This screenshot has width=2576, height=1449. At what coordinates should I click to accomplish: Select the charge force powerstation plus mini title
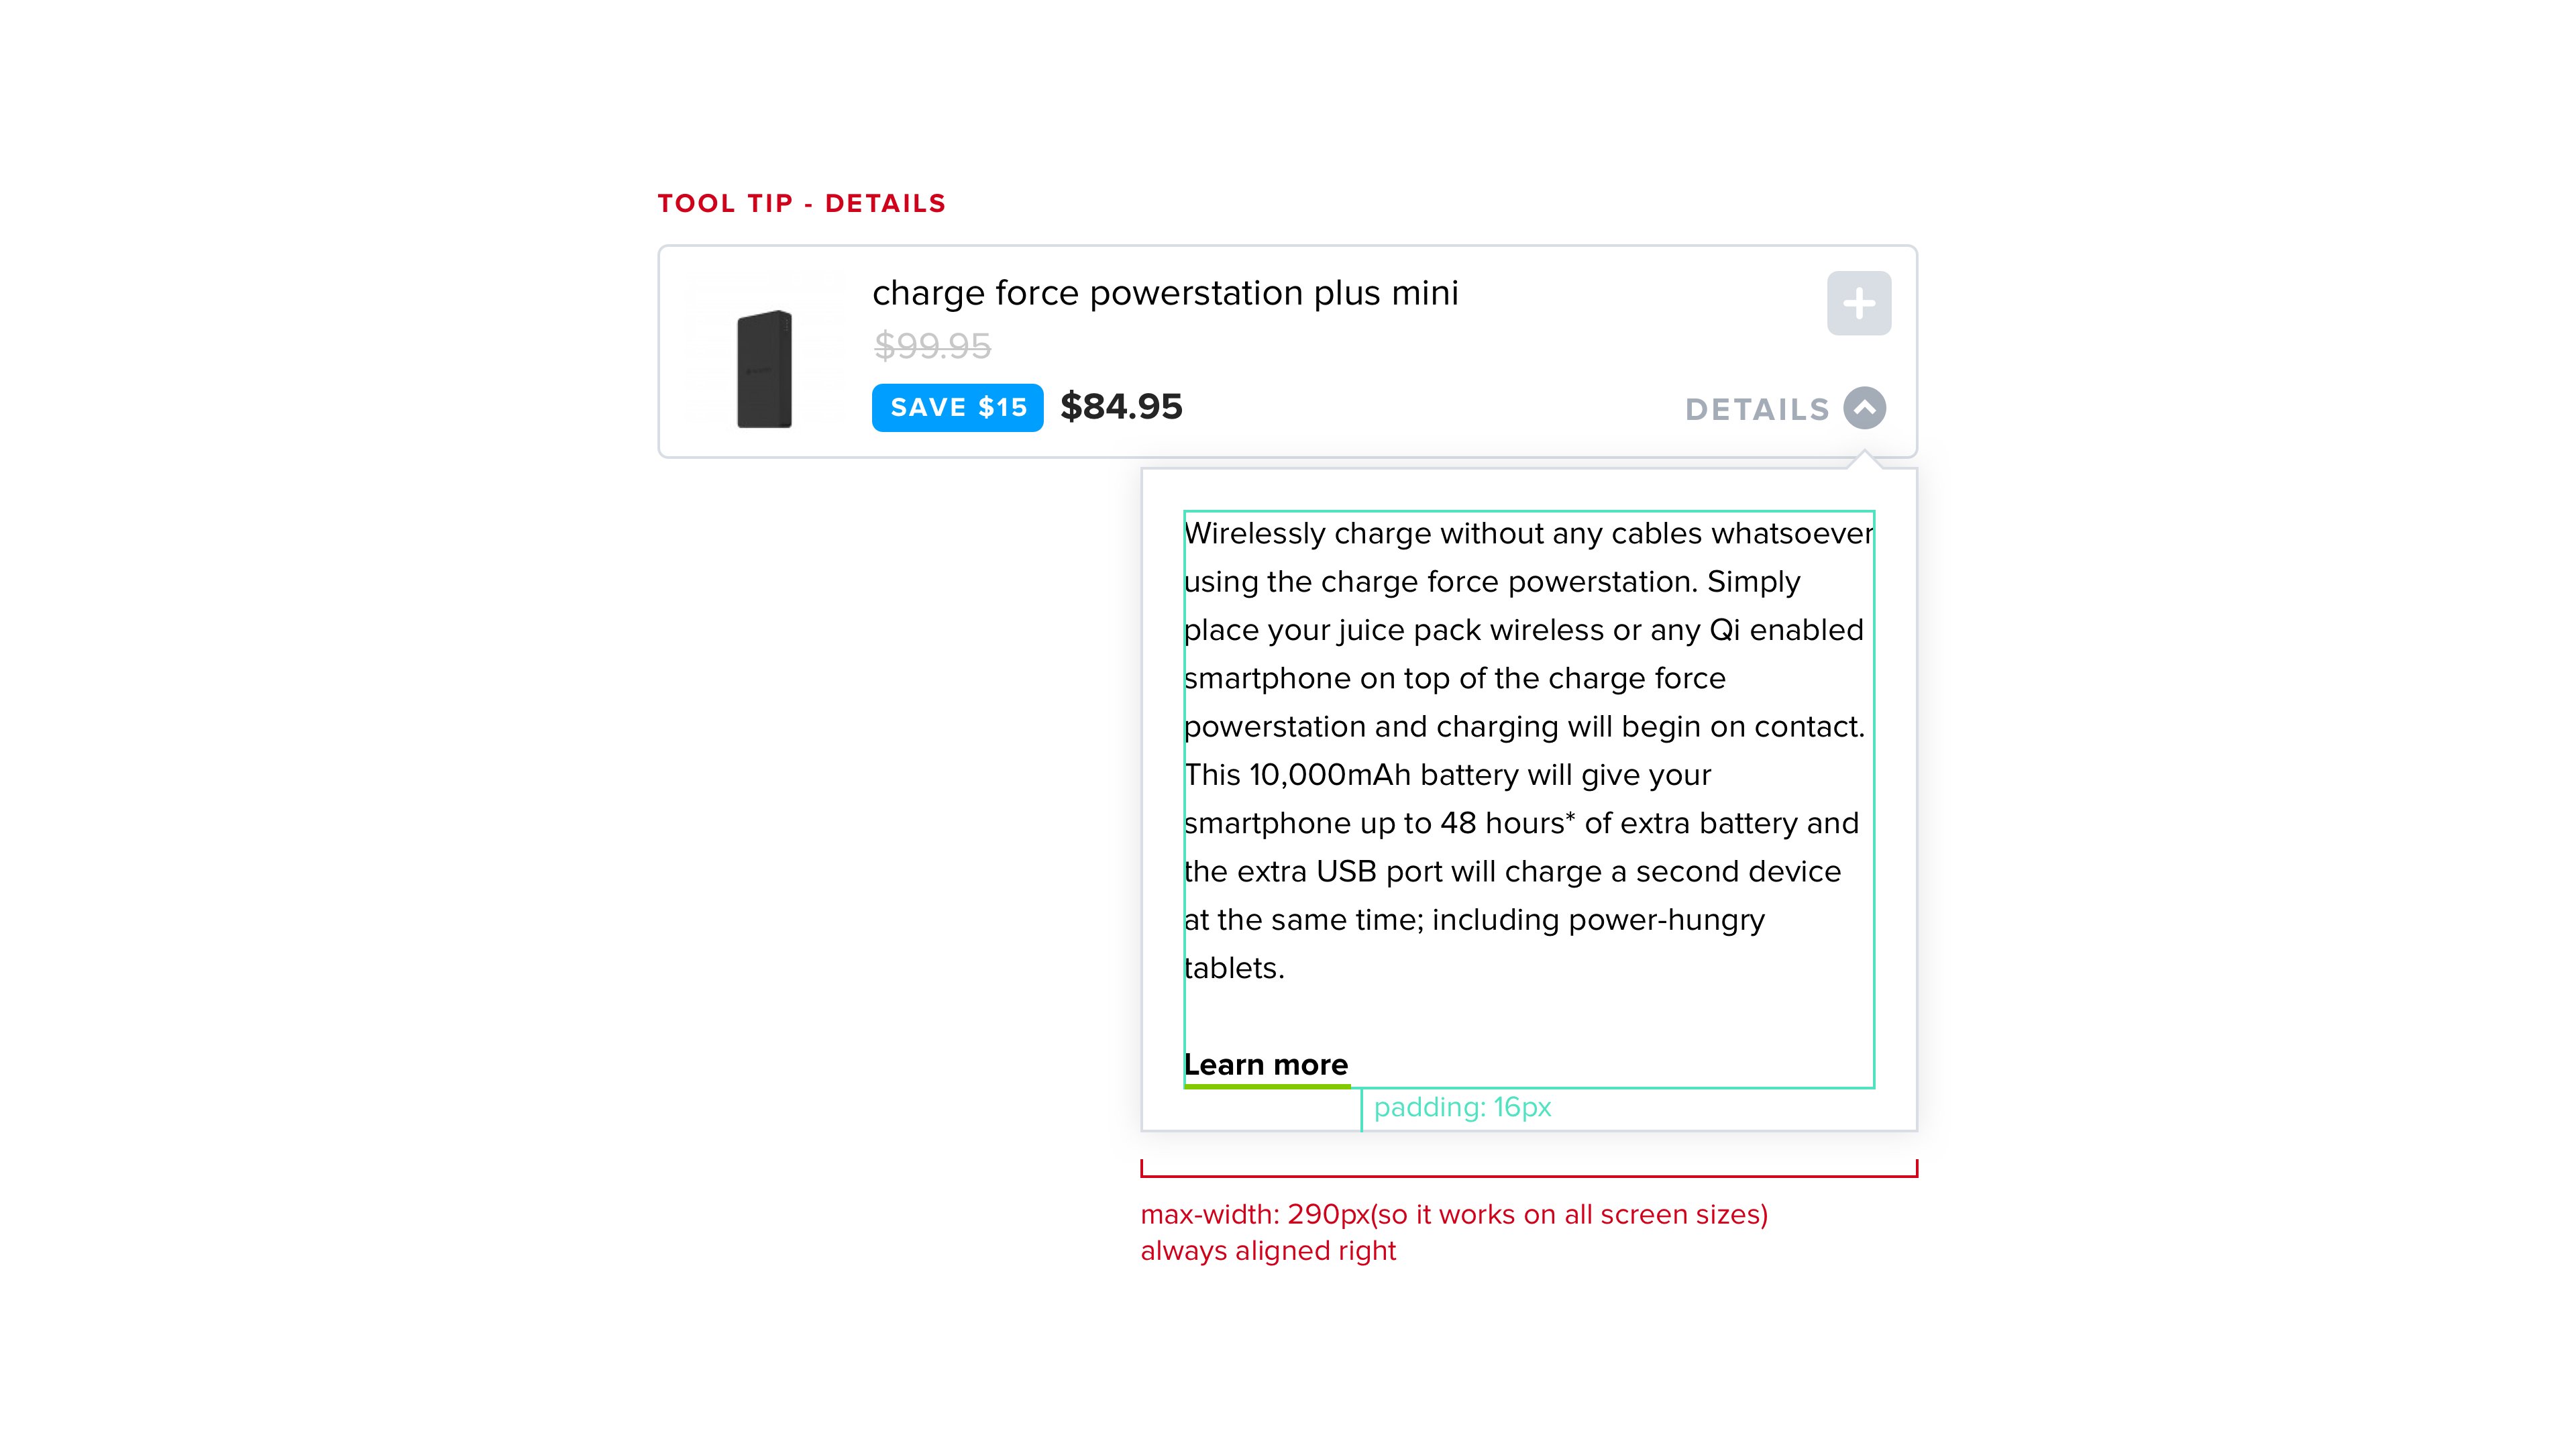(x=1165, y=293)
